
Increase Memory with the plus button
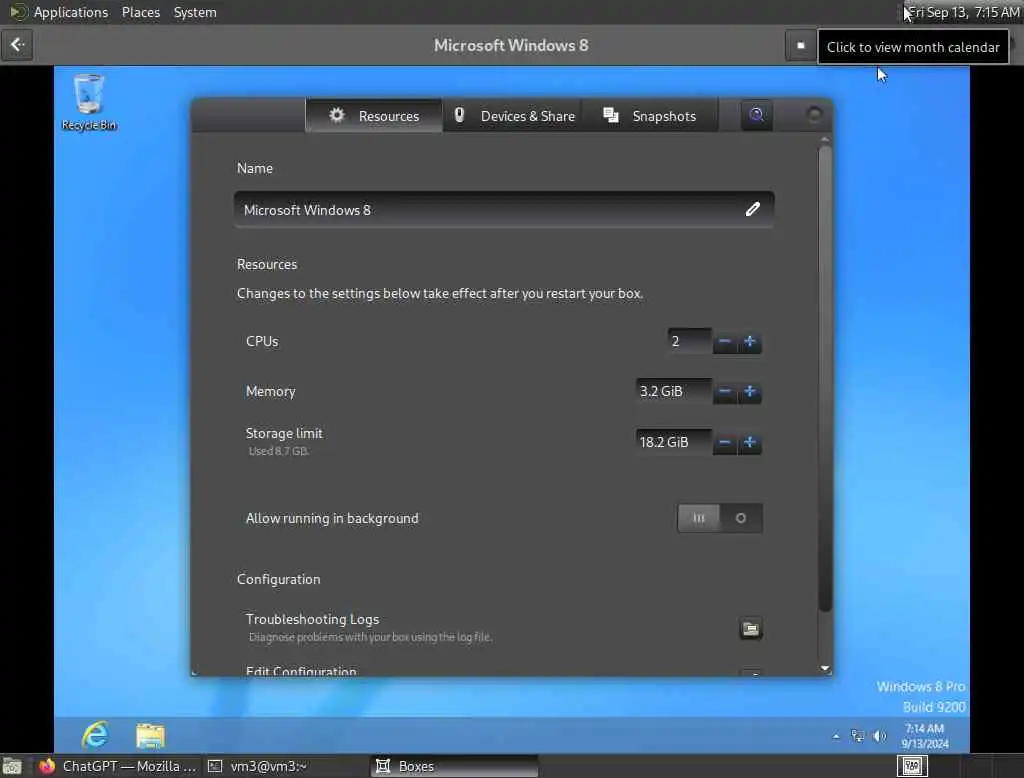point(750,391)
